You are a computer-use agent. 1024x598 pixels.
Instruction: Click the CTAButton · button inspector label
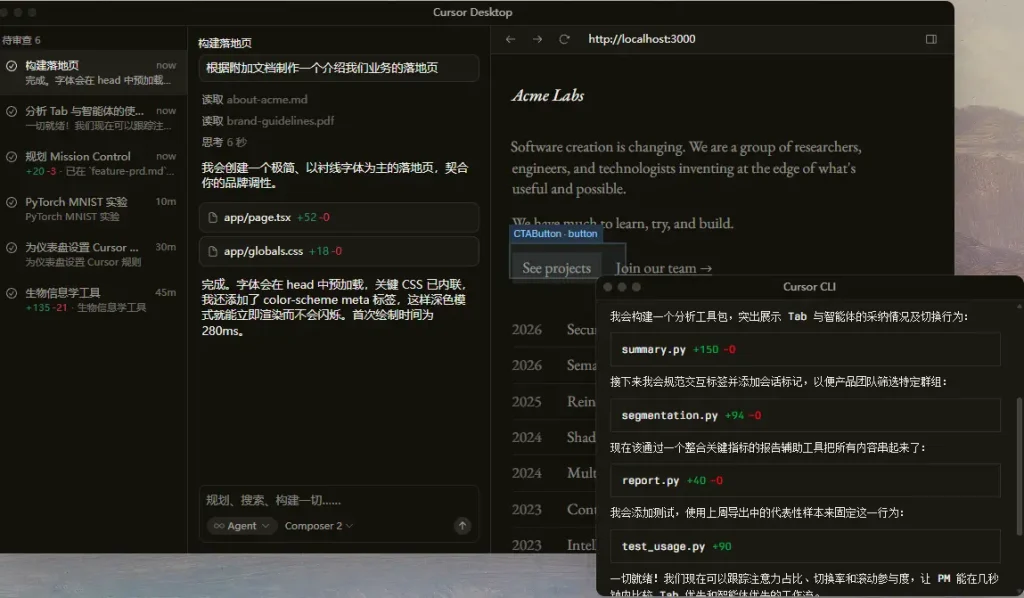(555, 234)
